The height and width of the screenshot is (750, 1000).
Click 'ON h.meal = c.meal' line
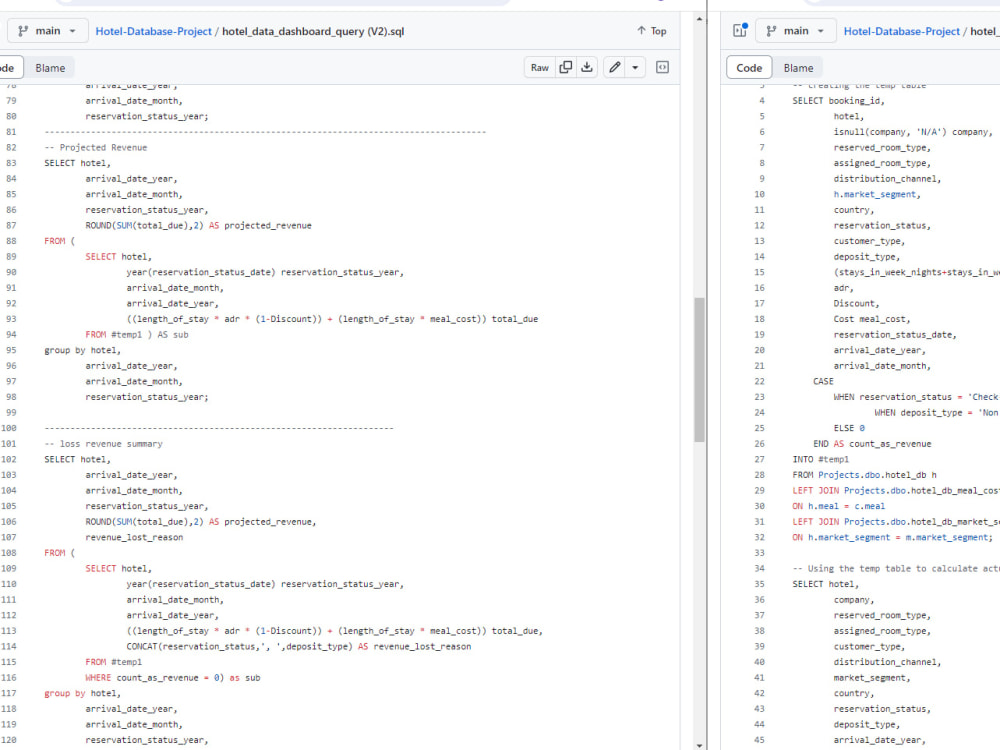838,506
